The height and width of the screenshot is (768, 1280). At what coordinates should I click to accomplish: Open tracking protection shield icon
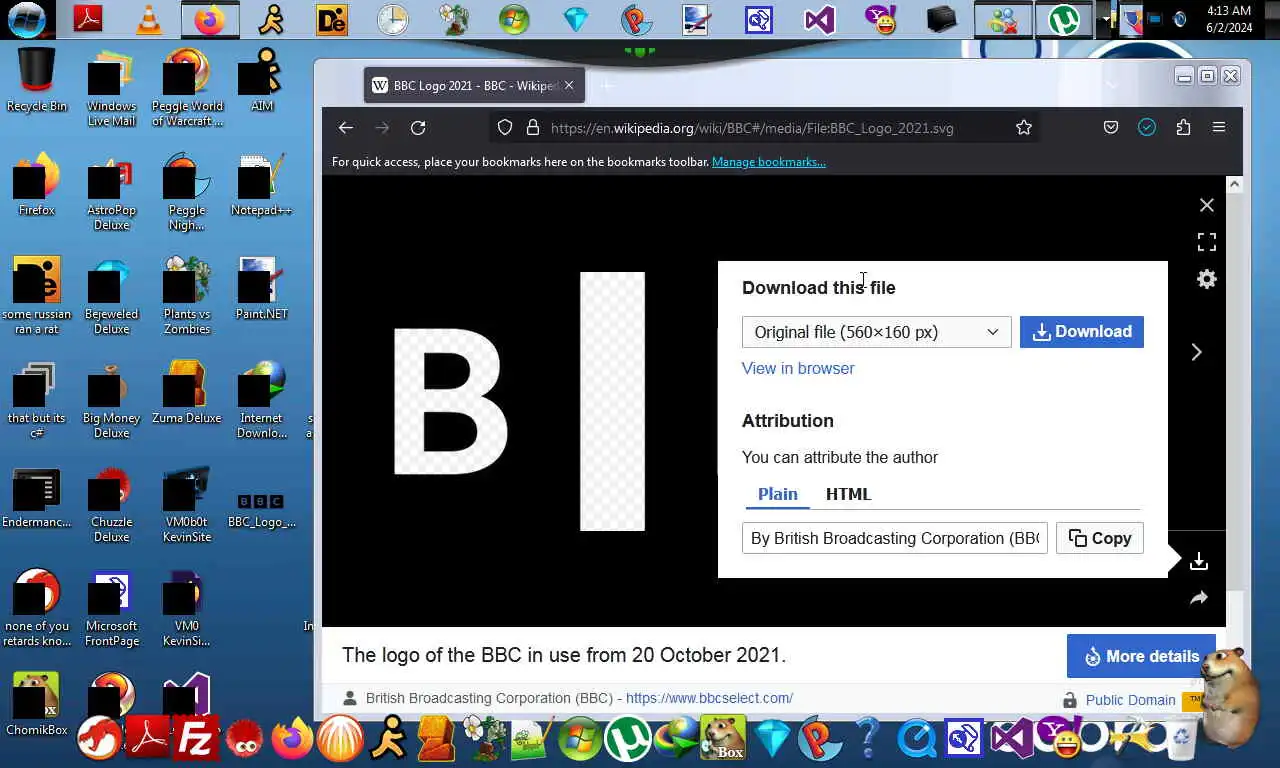(505, 128)
